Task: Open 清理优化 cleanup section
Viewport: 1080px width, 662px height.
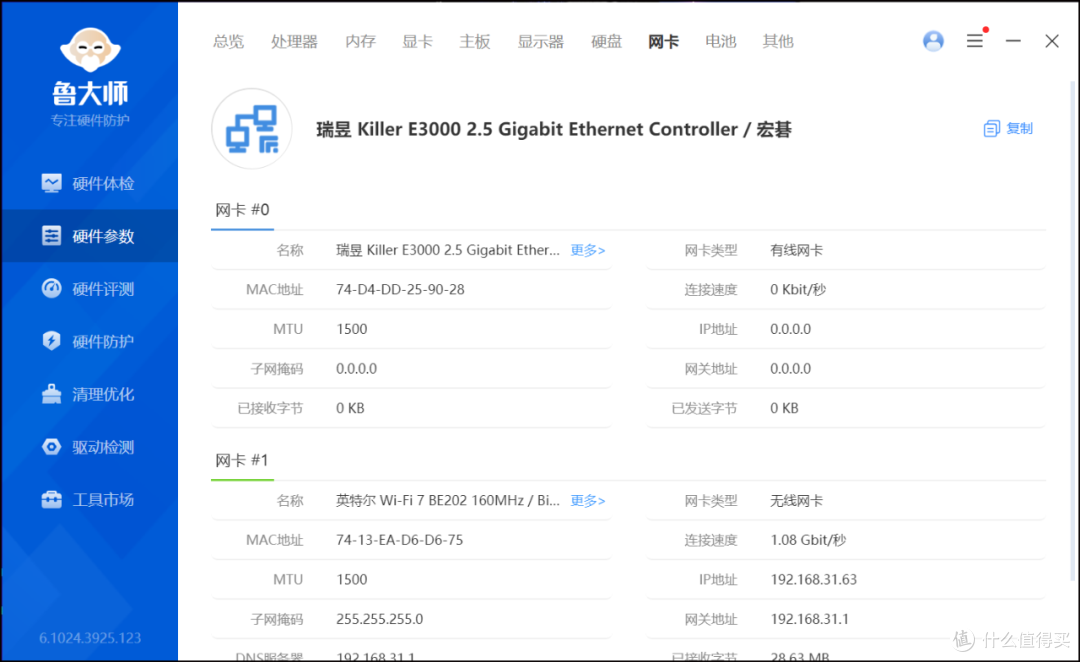Action: (x=89, y=394)
